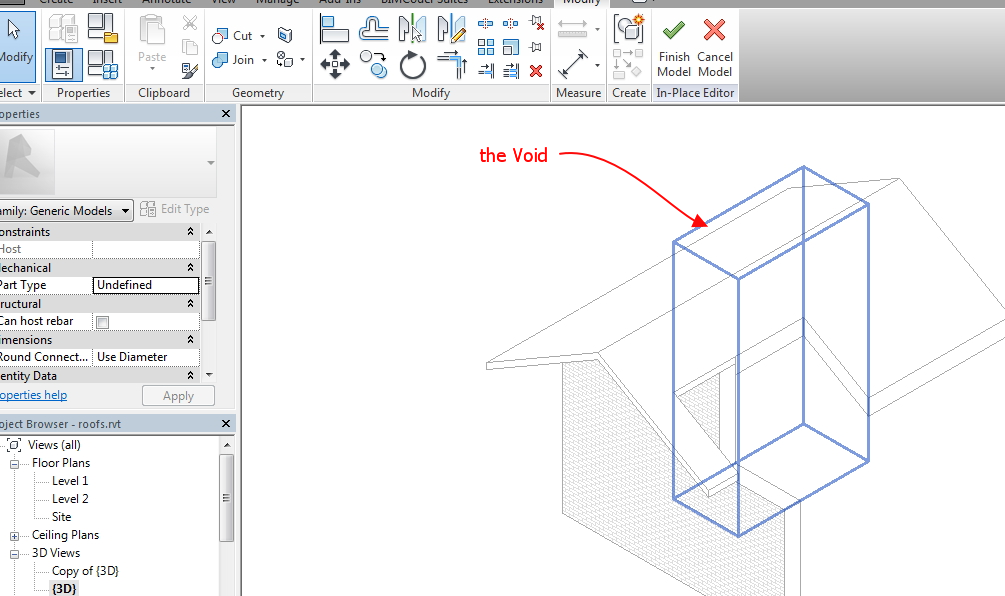
Task: Activate the Array tool
Action: pyautogui.click(x=485, y=47)
